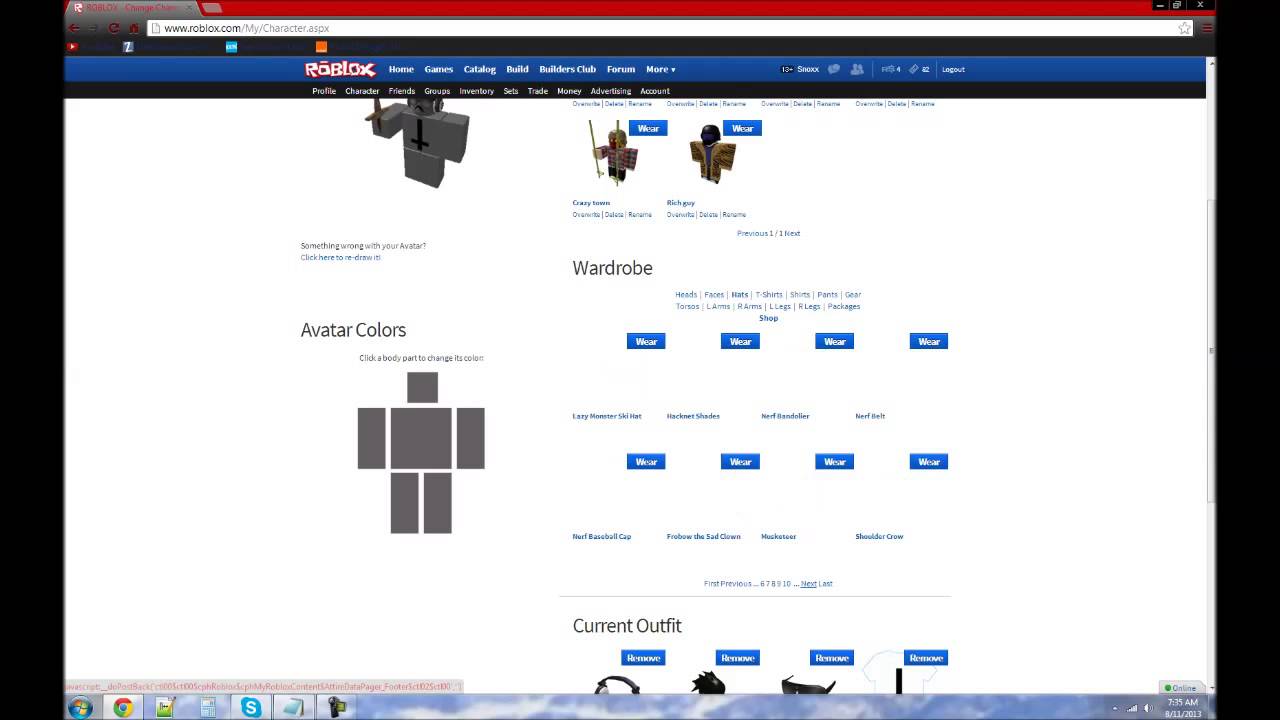This screenshot has width=1280, height=720.
Task: Expand the More dropdown menu
Action: [660, 69]
